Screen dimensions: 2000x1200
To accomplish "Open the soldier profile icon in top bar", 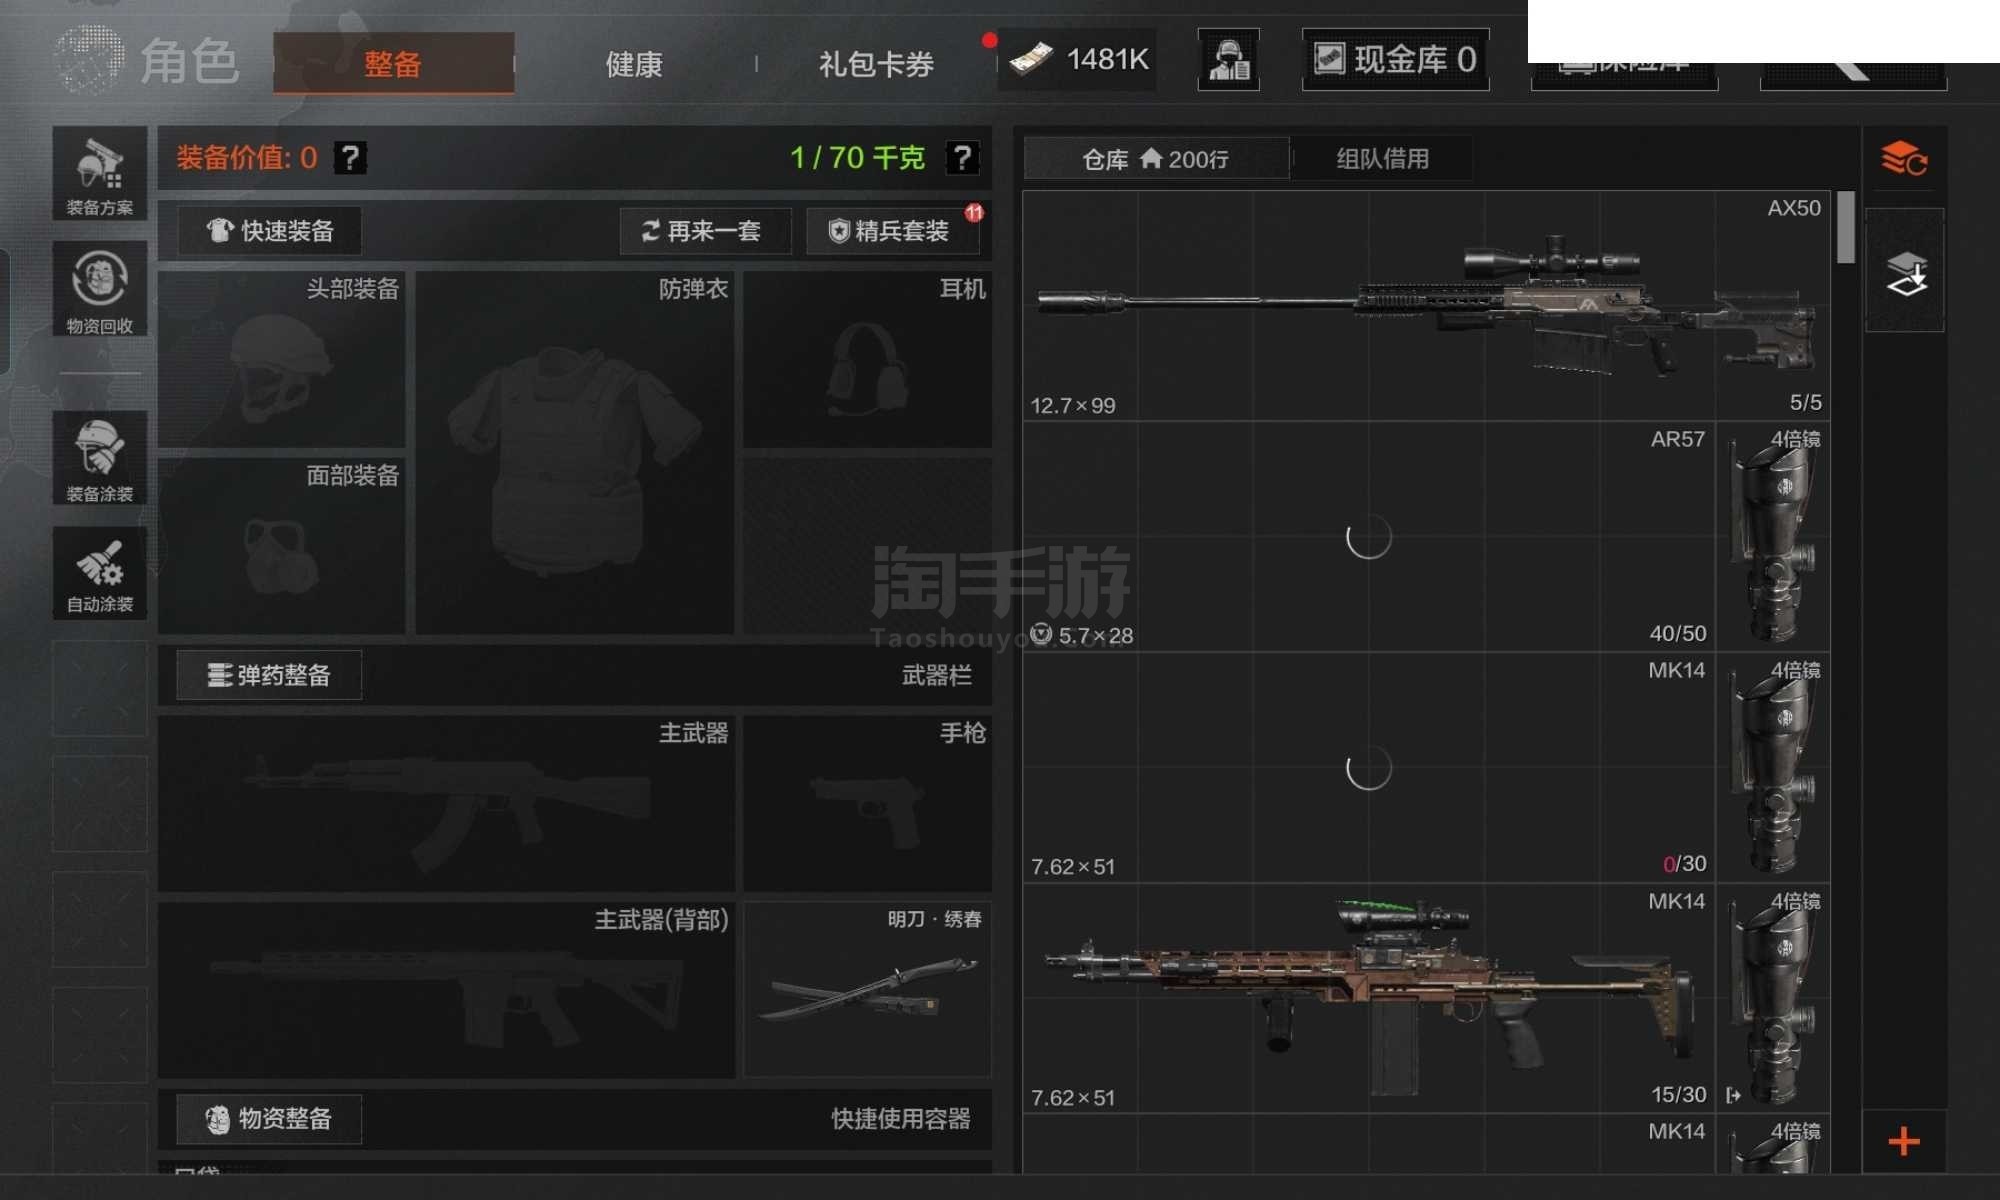I will click(1228, 60).
